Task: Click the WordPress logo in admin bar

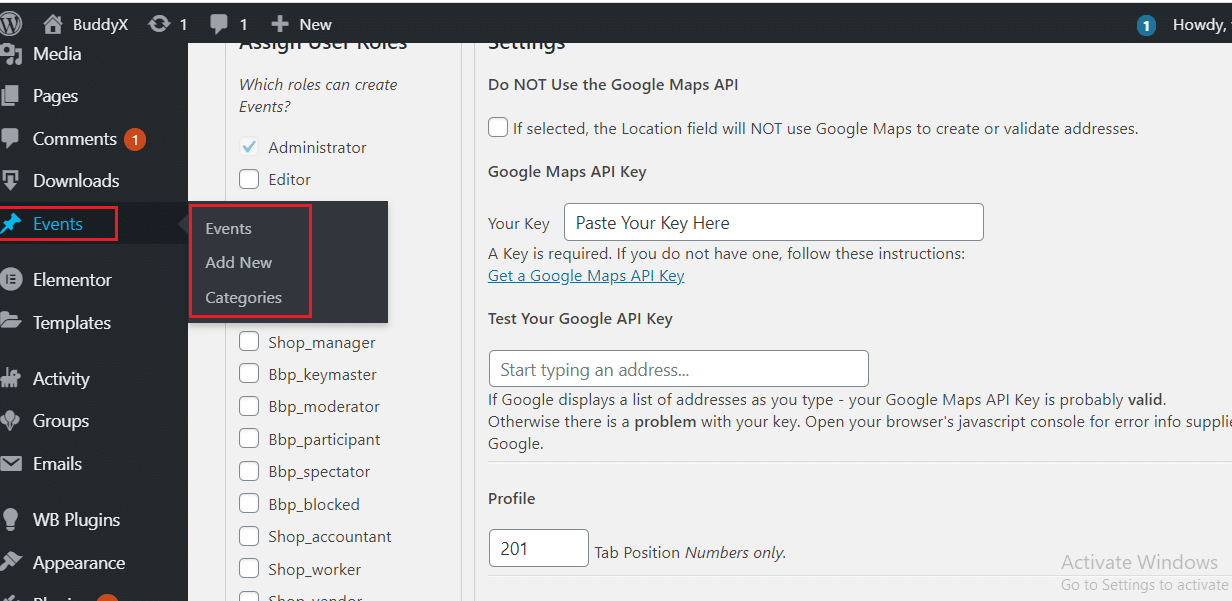Action: [11, 22]
